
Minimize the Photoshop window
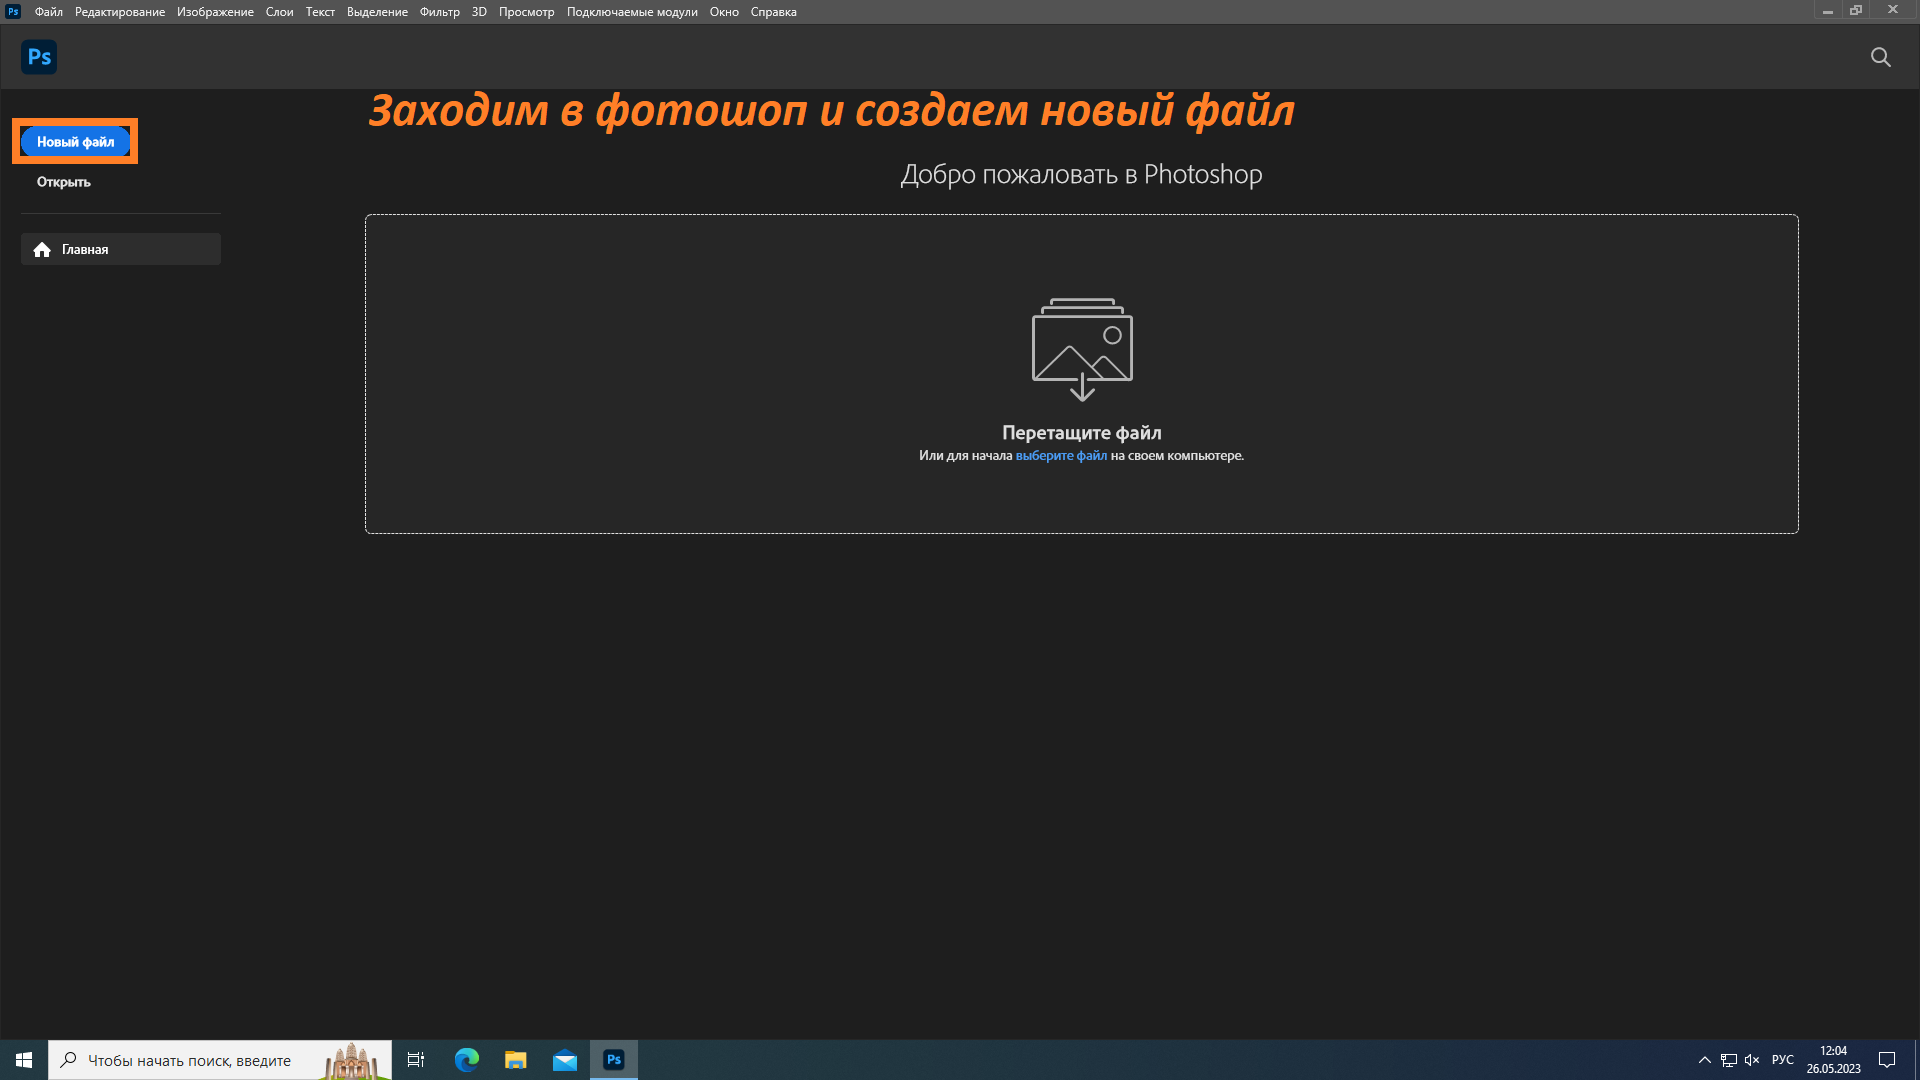tap(1827, 11)
